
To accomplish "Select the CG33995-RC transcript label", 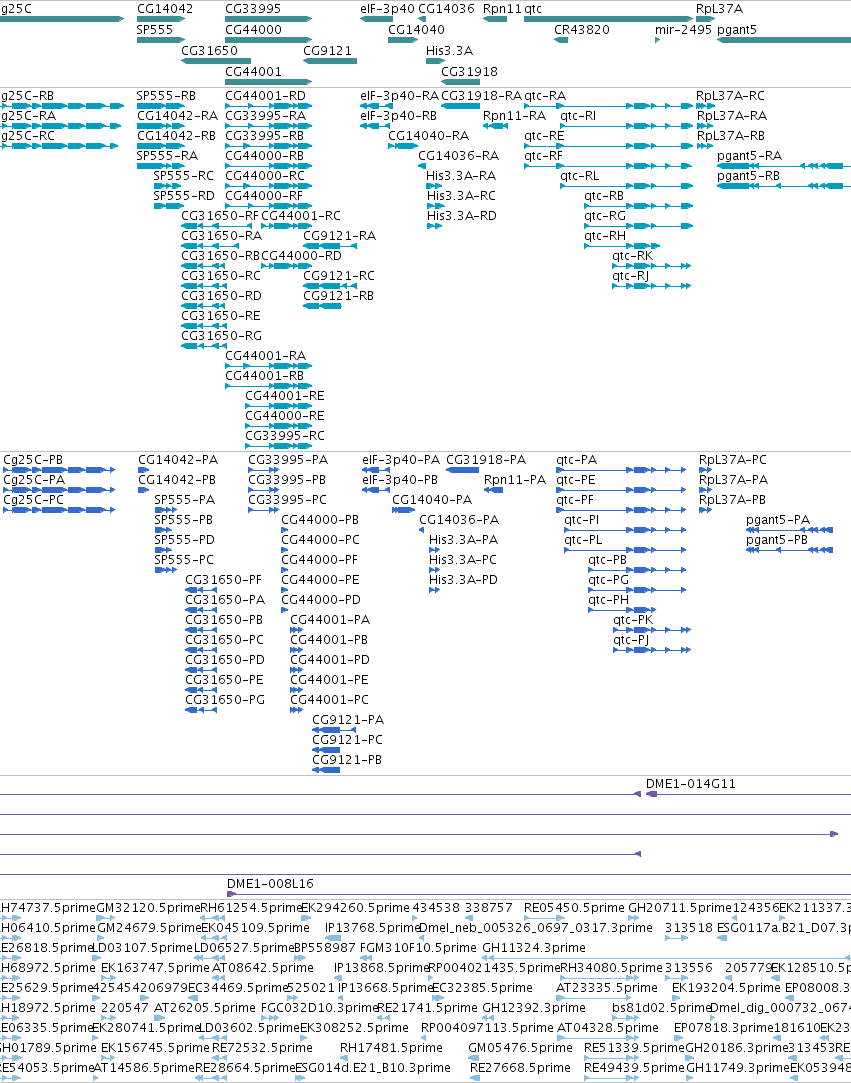I will pyautogui.click(x=285, y=437).
